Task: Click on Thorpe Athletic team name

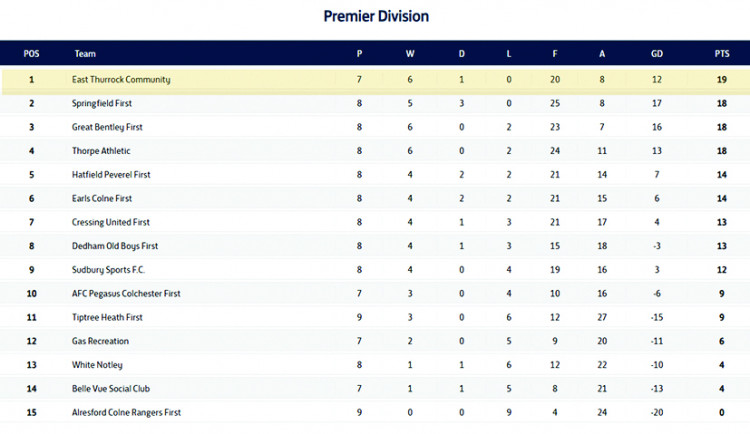Action: pos(100,151)
